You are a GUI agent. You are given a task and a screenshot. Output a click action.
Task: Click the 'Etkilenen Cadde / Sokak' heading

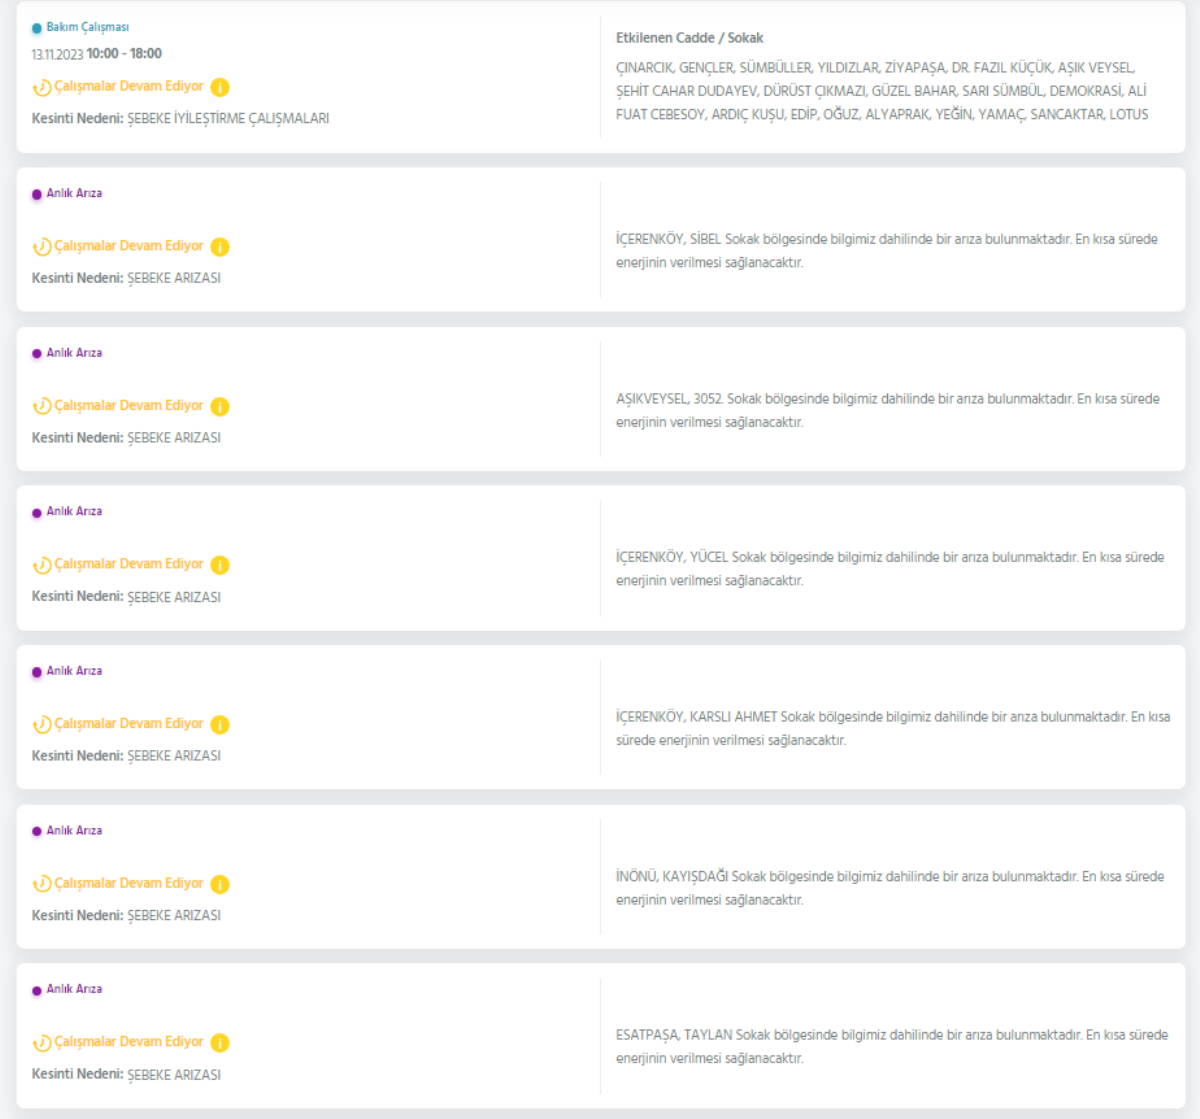pyautogui.click(x=689, y=38)
